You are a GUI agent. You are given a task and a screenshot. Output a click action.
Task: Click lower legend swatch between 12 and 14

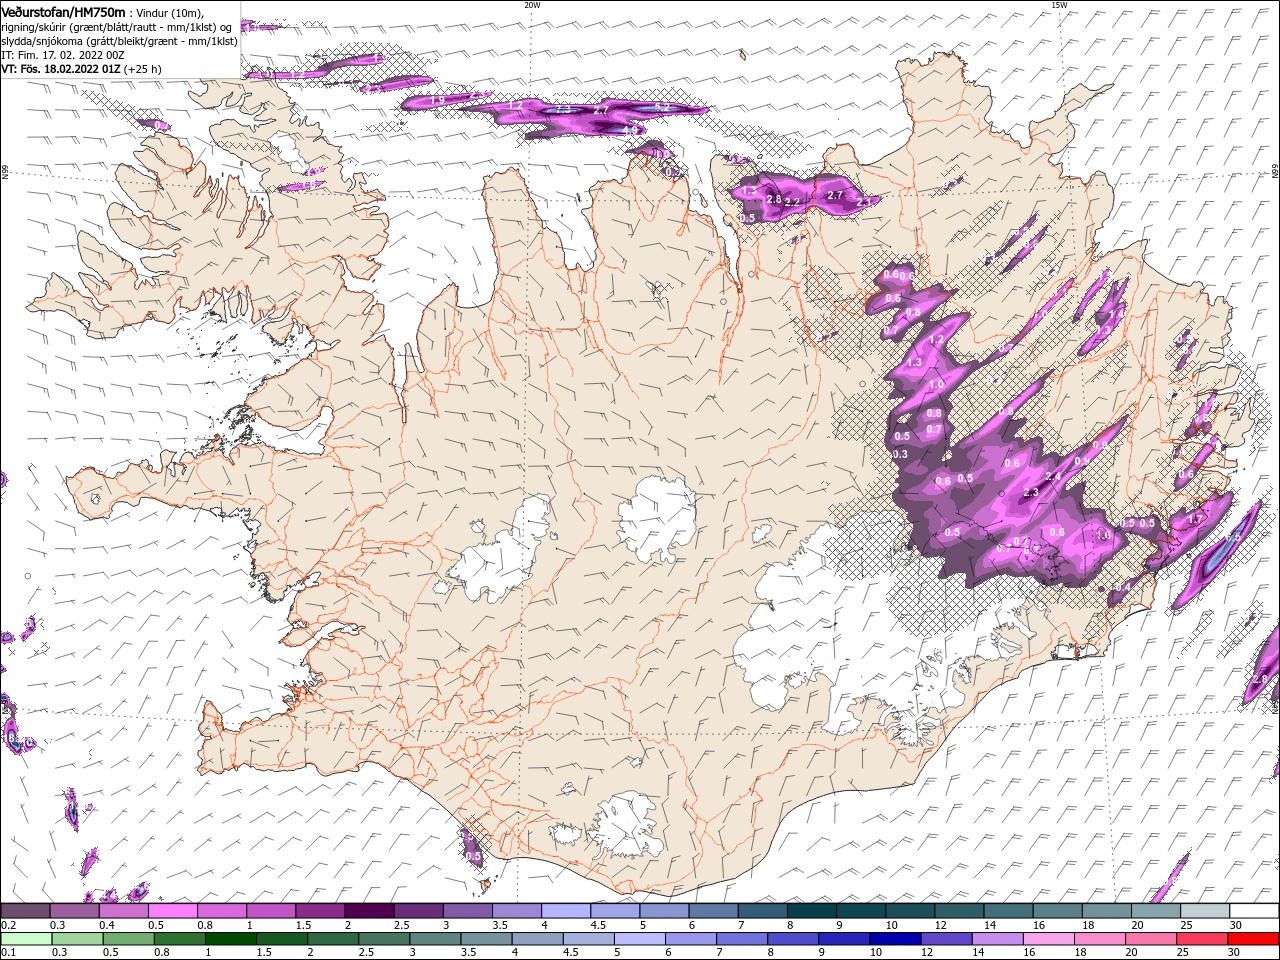click(946, 938)
